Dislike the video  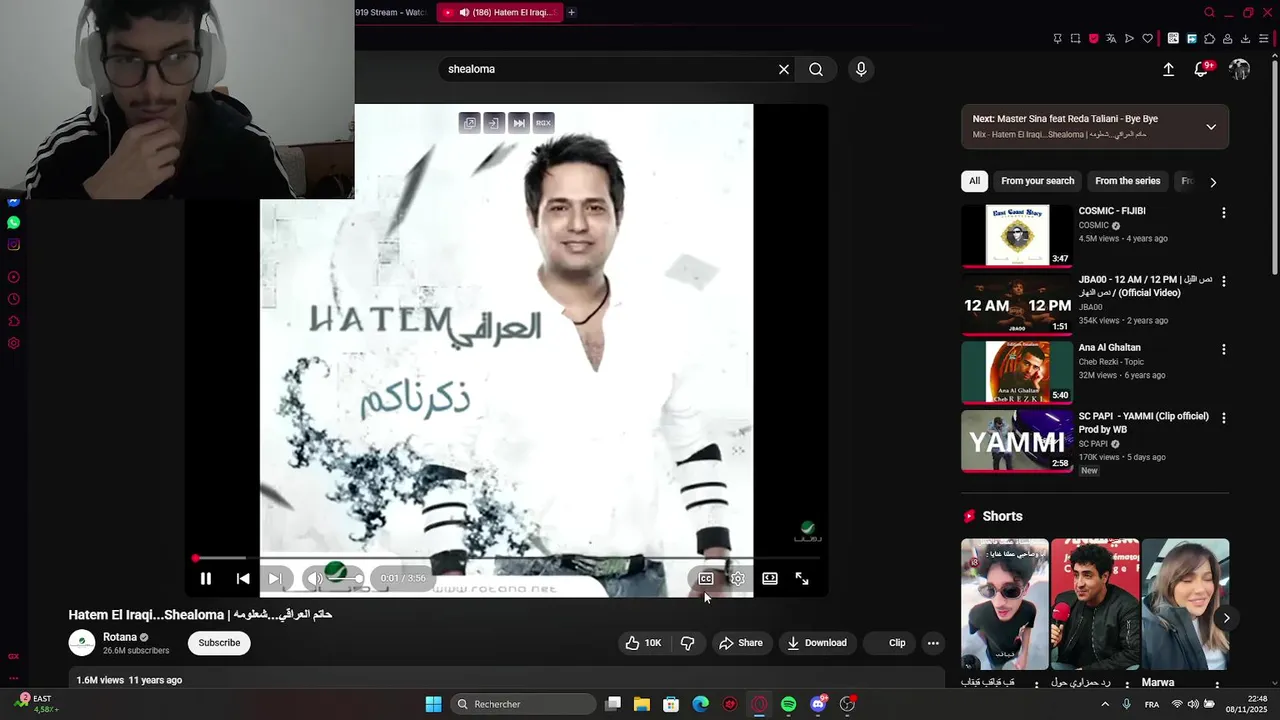687,643
